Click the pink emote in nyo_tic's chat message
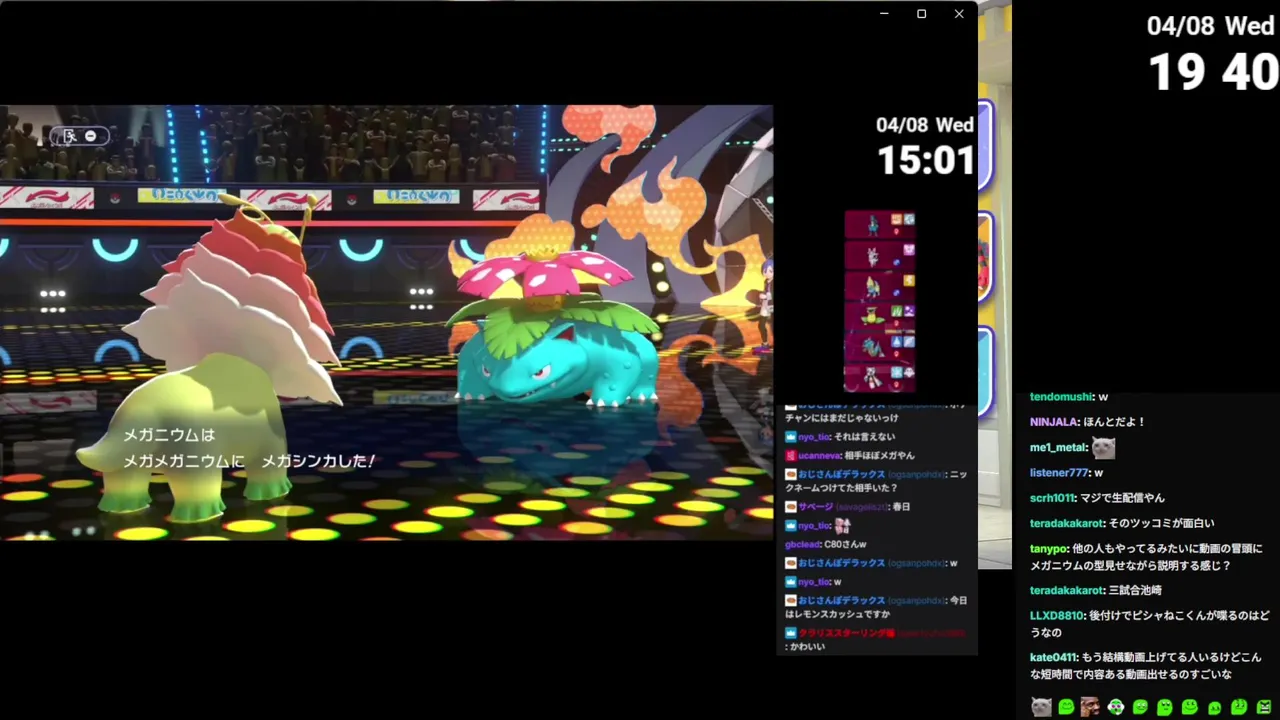 pyautogui.click(x=842, y=525)
